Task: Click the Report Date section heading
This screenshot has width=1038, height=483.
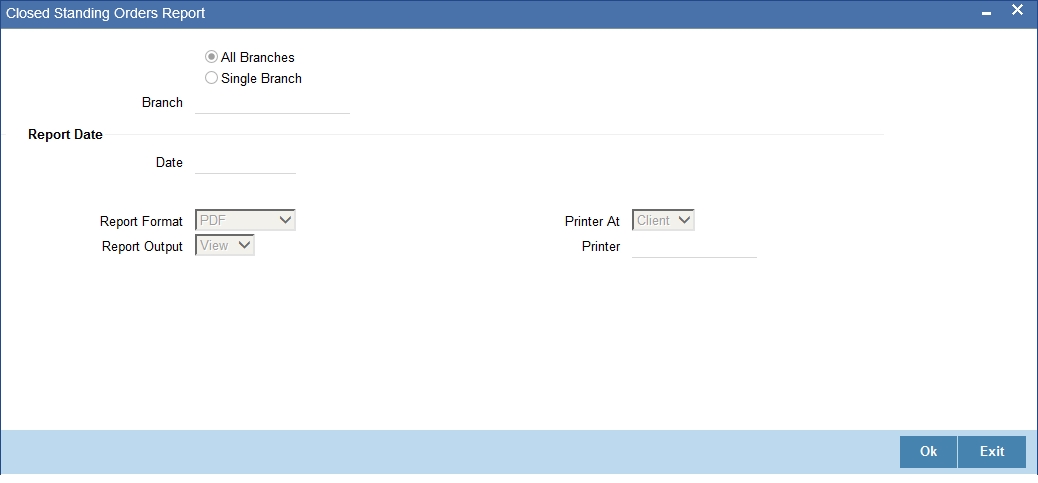Action: tap(66, 135)
